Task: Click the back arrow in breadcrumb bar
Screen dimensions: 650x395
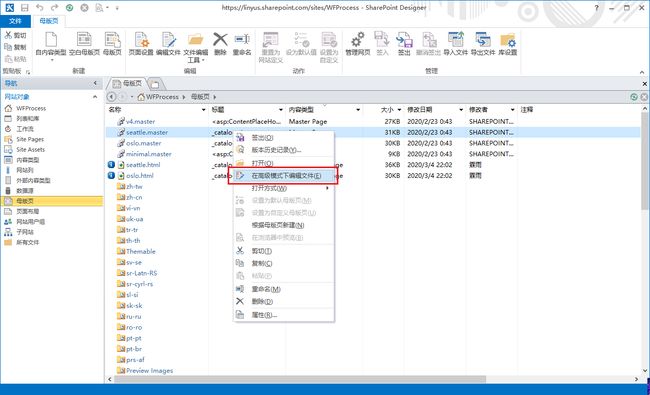Action: coord(111,97)
